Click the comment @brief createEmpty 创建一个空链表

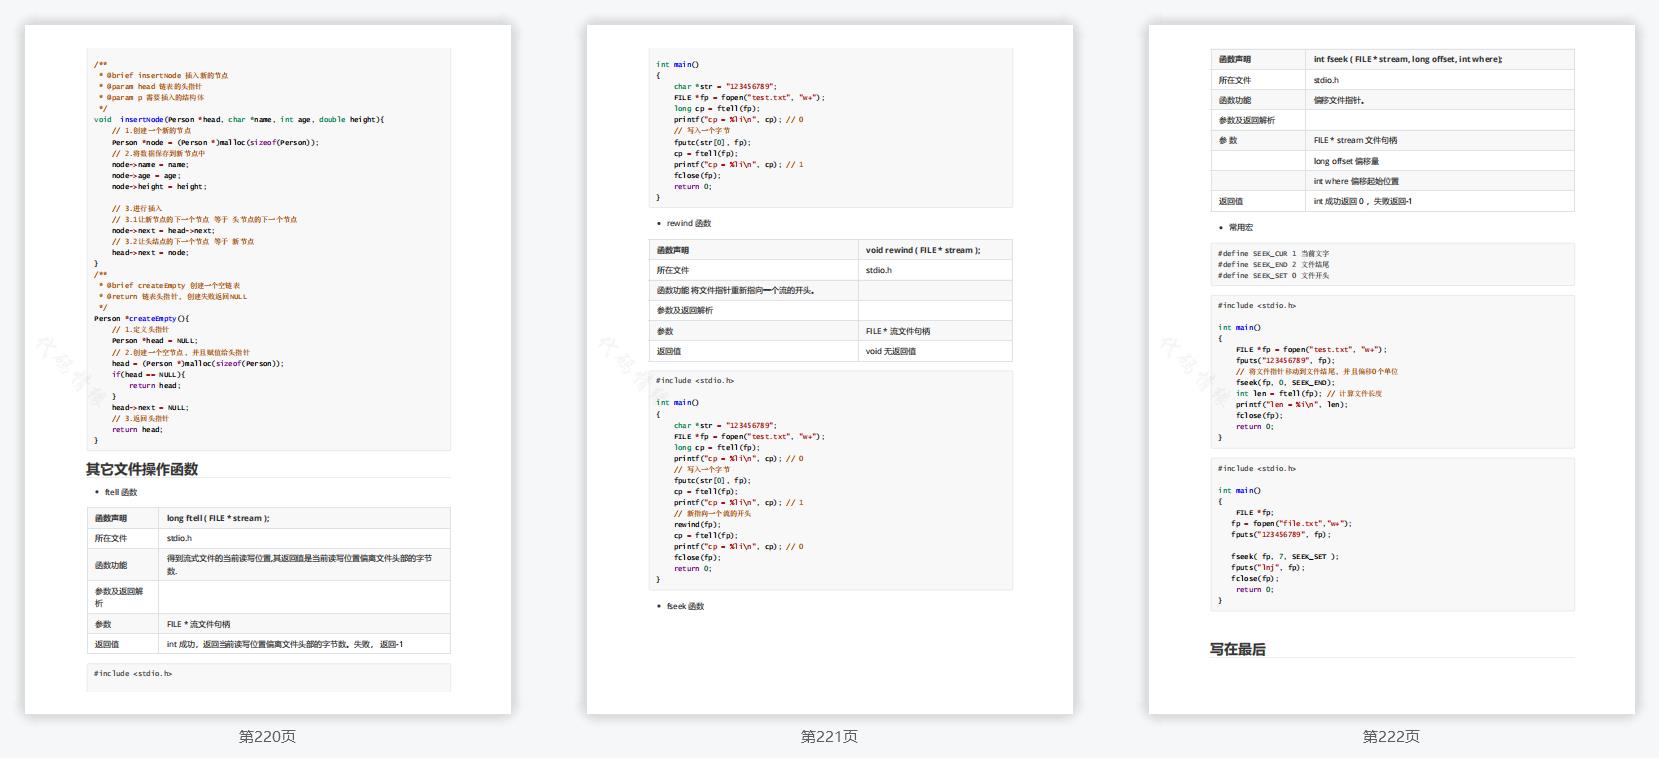(170, 285)
